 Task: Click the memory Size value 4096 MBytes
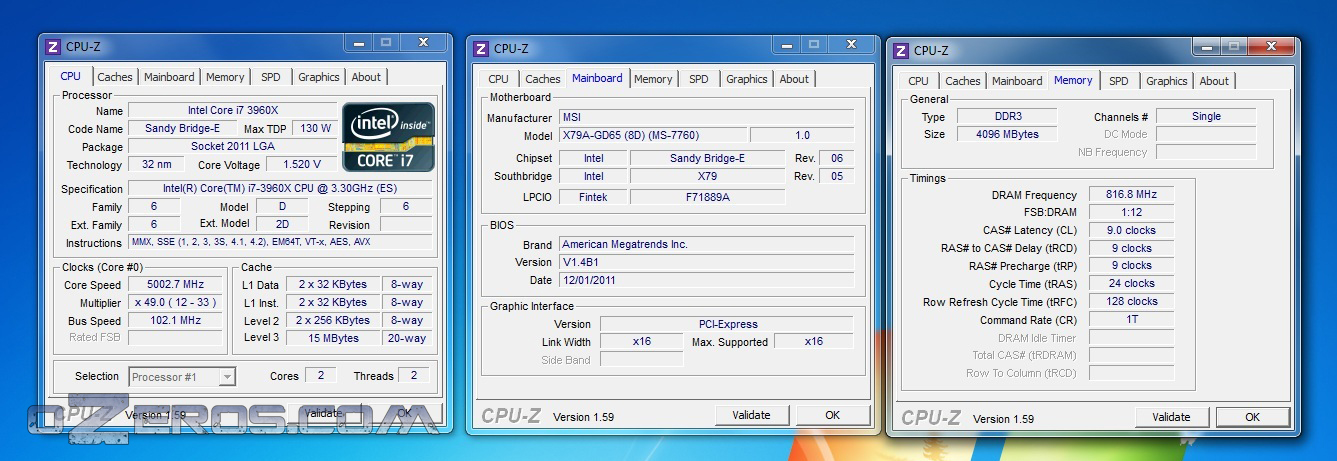pos(1008,134)
